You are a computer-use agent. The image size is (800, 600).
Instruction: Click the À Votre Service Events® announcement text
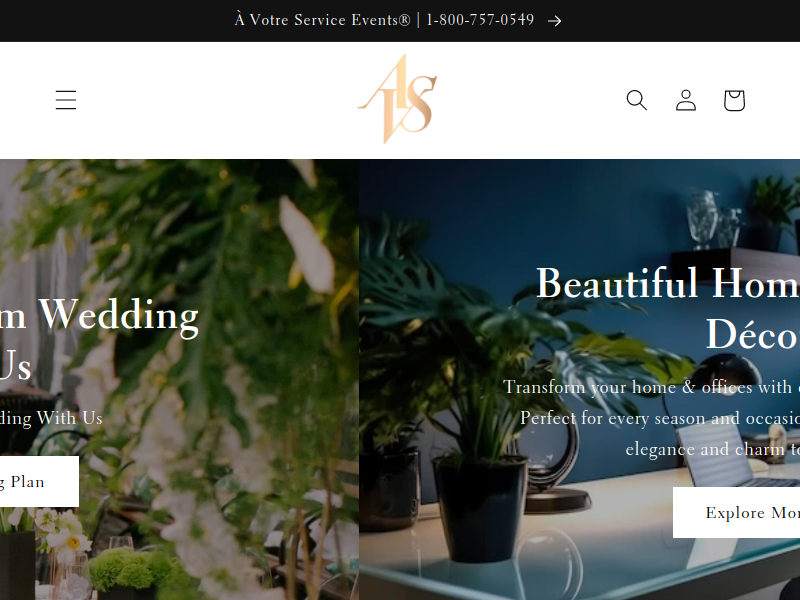(x=322, y=20)
